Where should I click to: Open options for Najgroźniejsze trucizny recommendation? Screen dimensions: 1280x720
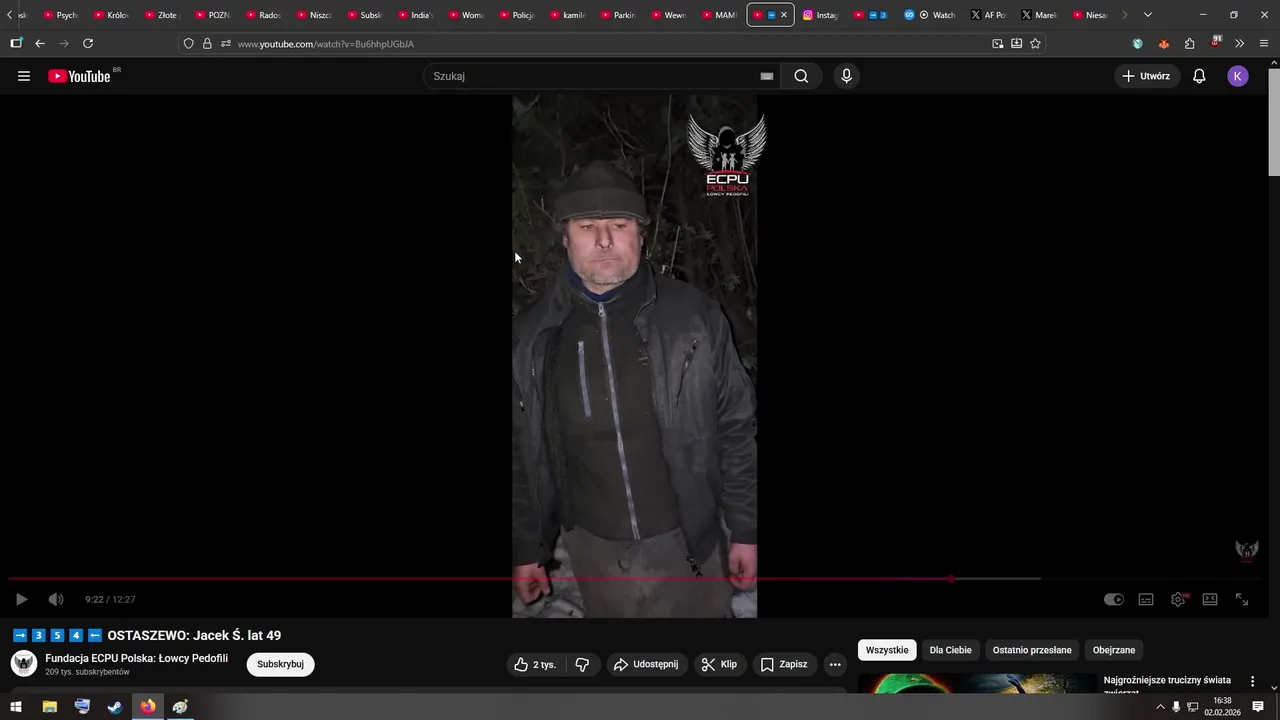(1252, 681)
